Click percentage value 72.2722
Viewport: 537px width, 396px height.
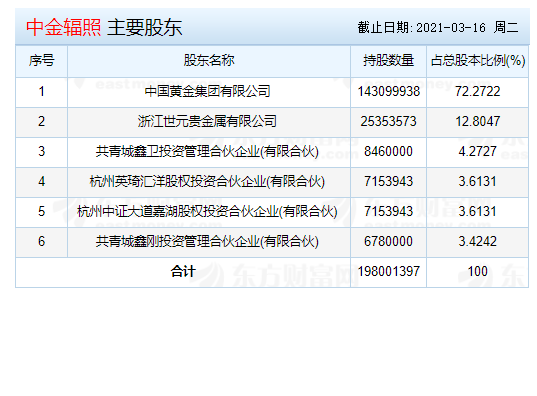(478, 91)
